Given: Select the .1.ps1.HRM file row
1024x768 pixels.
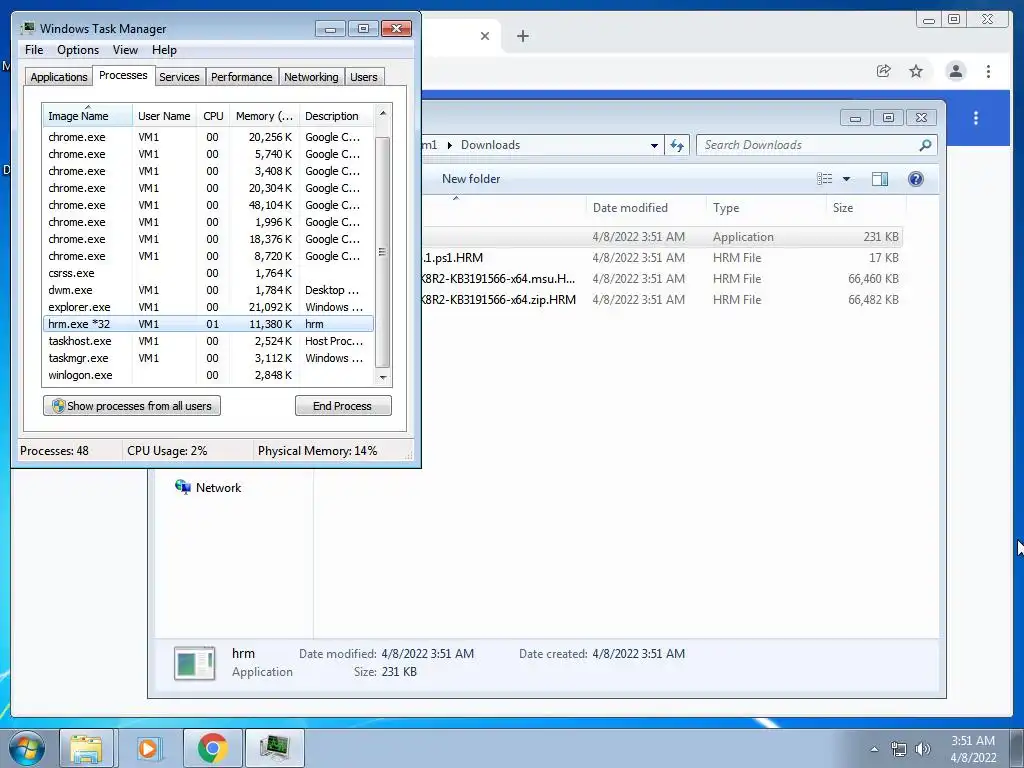Looking at the screenshot, I should [661, 258].
